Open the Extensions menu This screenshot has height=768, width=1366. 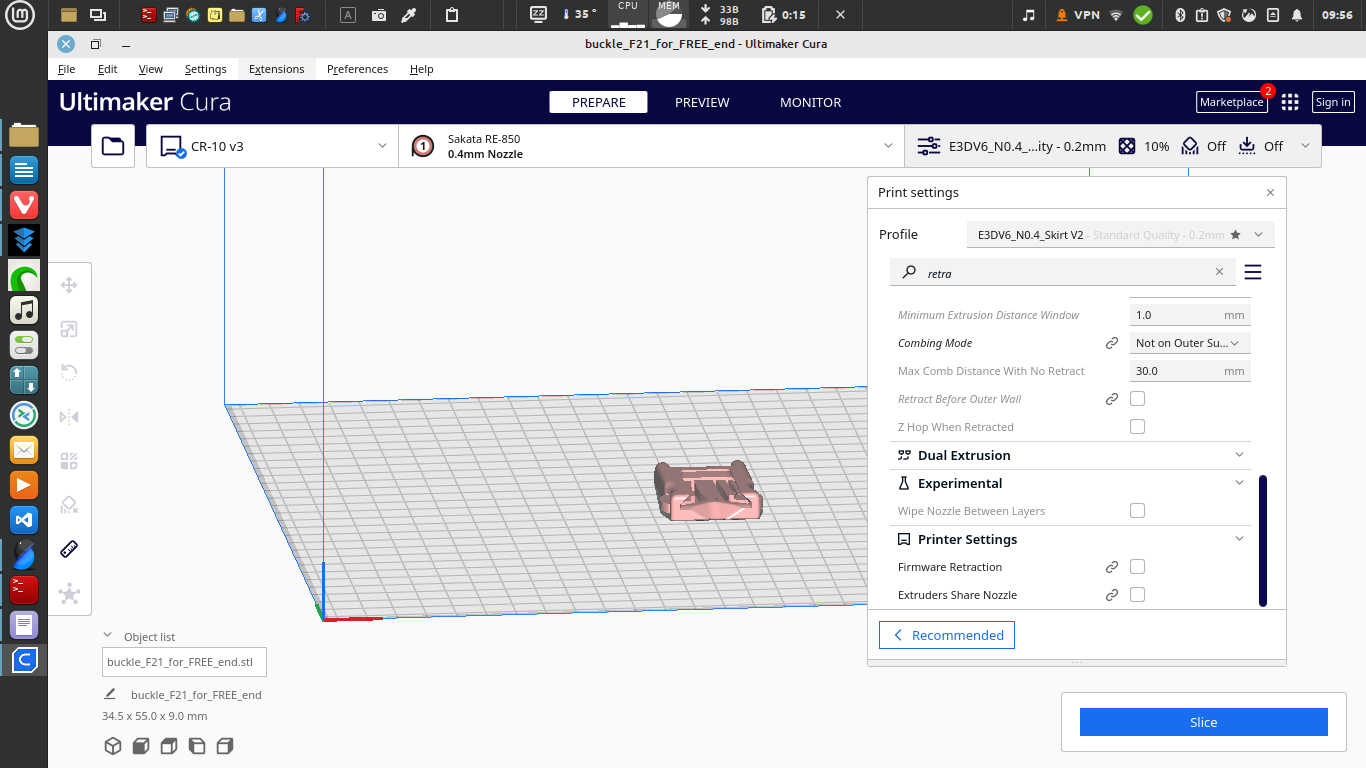tap(276, 69)
